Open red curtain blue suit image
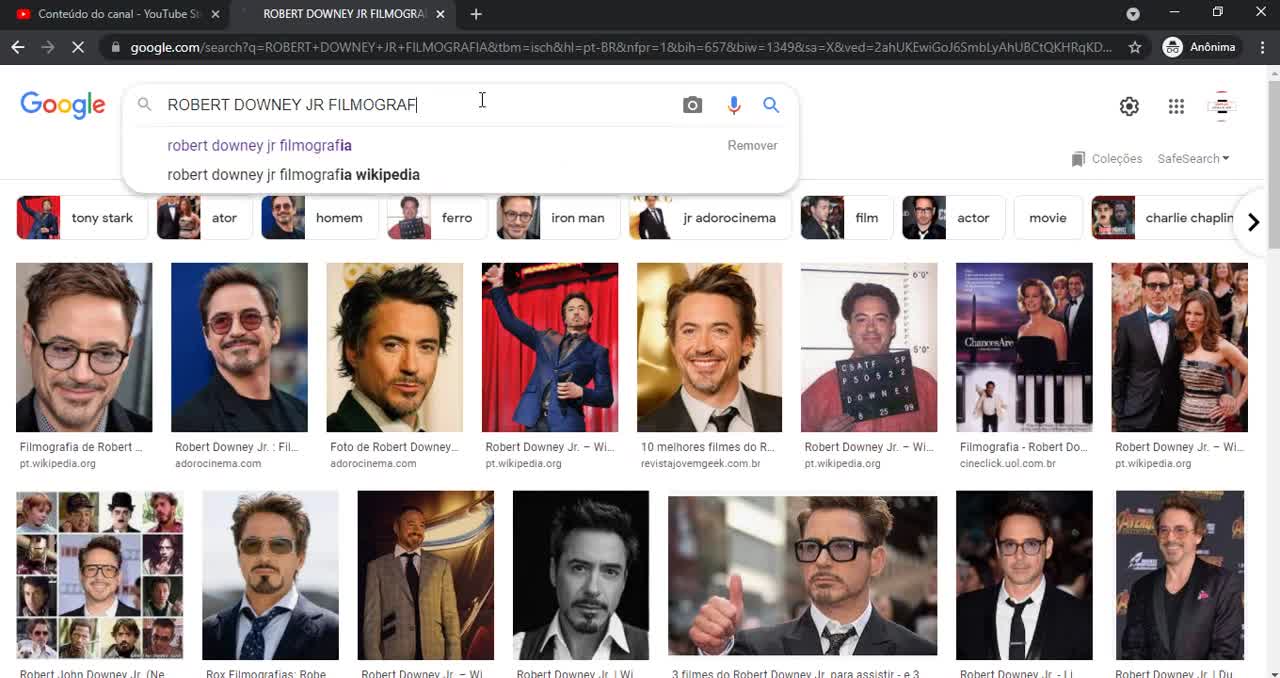Image resolution: width=1280 pixels, height=678 pixels. click(550, 347)
